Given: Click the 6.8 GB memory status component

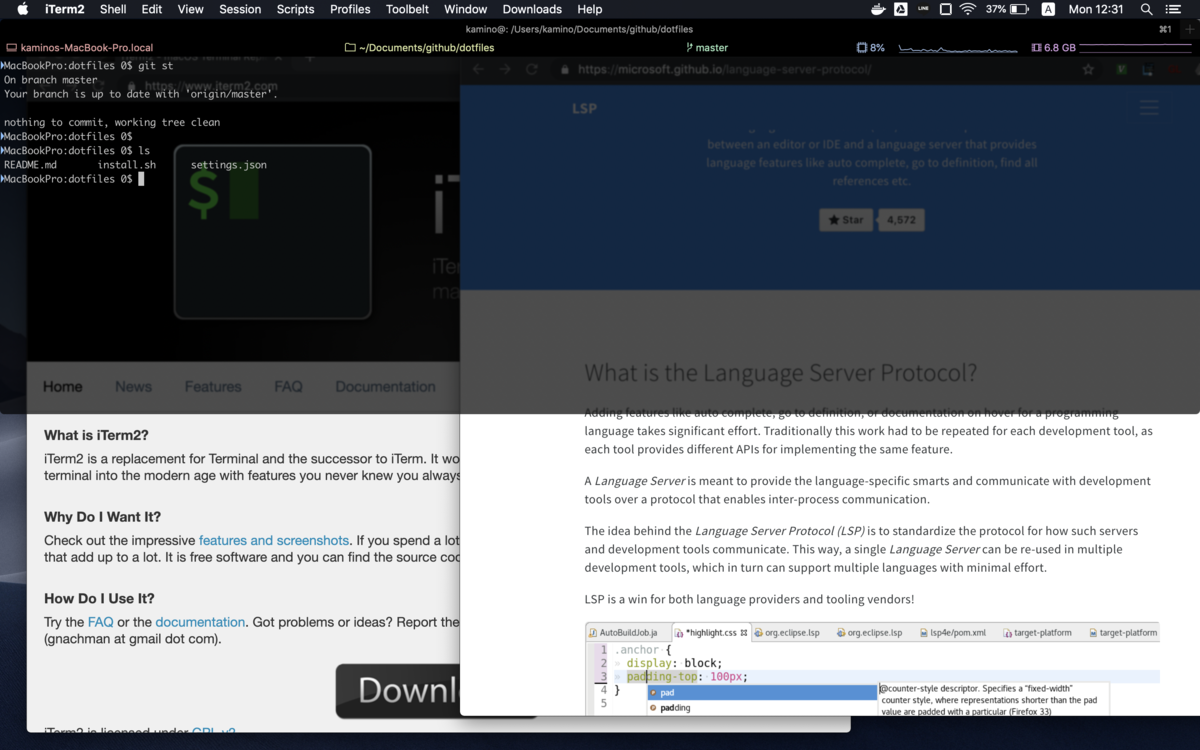Looking at the screenshot, I should [1053, 47].
